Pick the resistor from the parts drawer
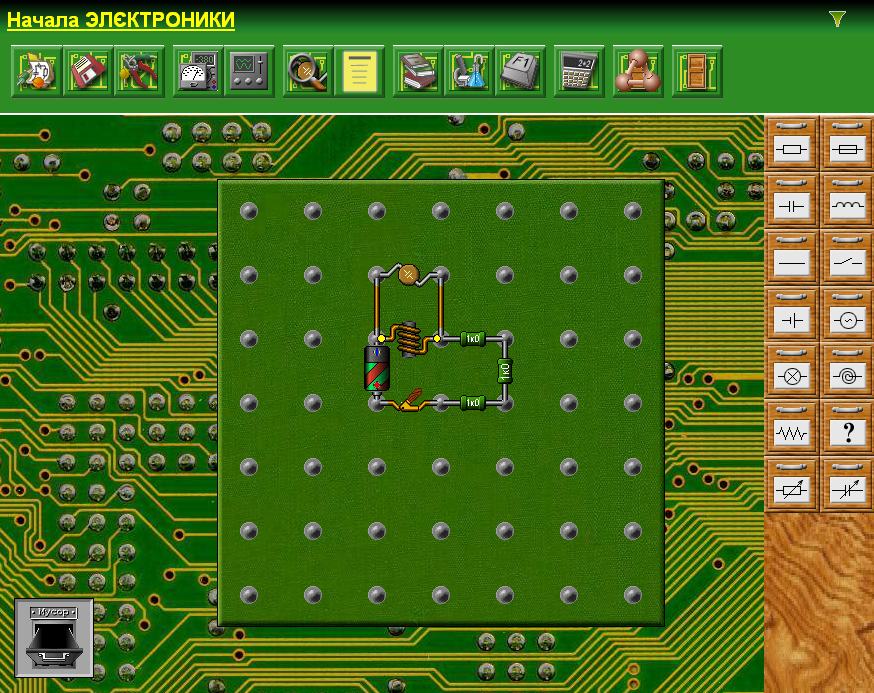874x693 pixels. [792, 144]
